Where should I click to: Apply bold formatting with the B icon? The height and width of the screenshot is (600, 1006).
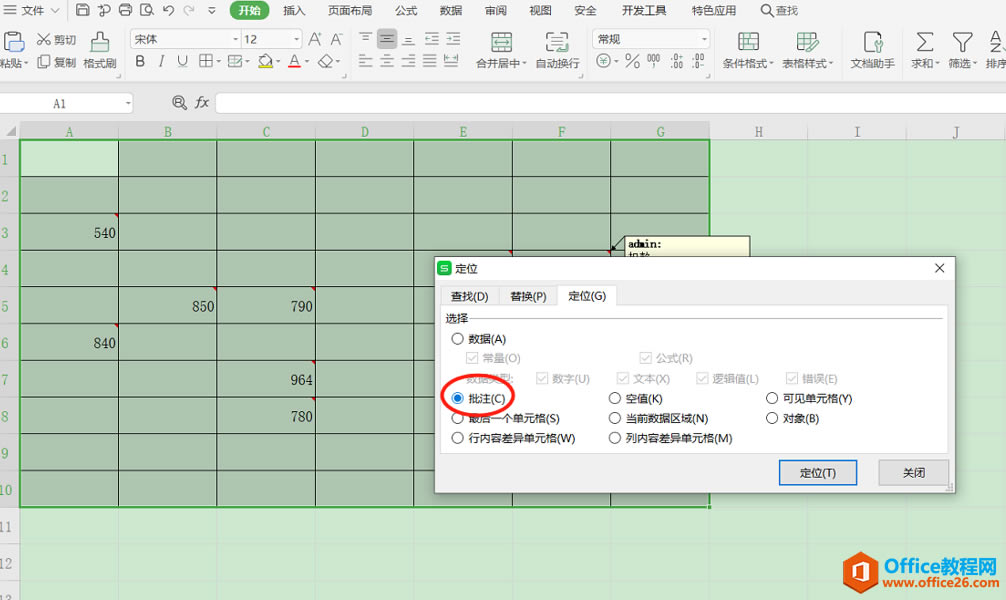point(140,61)
